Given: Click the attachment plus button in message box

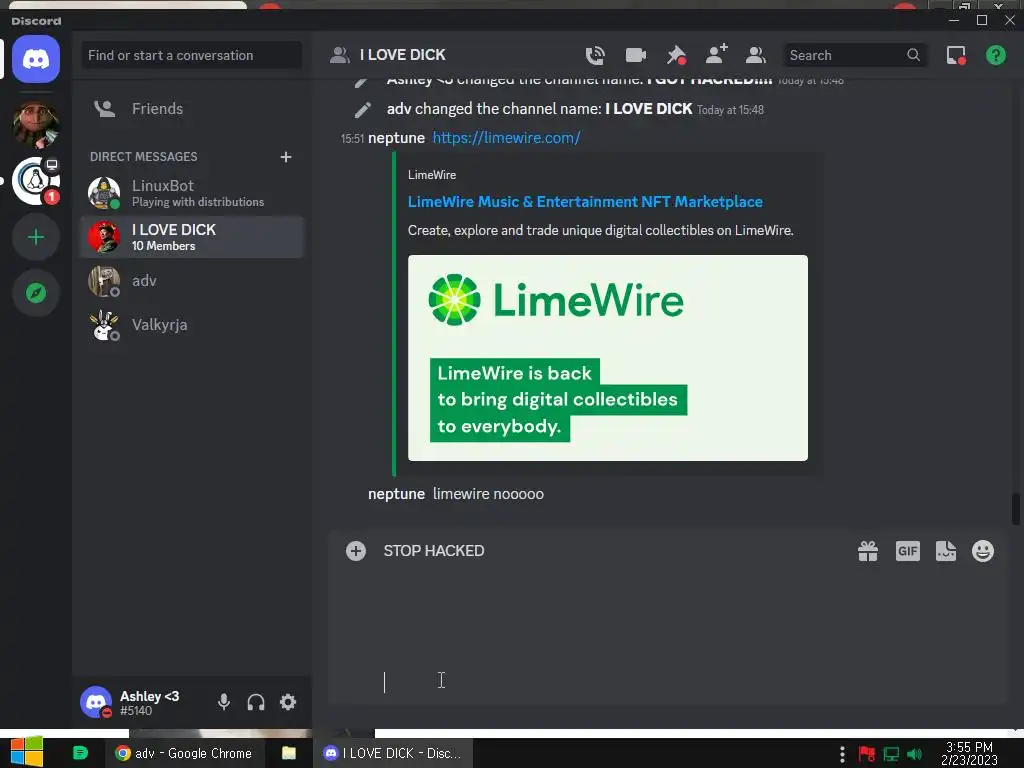Looking at the screenshot, I should click(356, 551).
